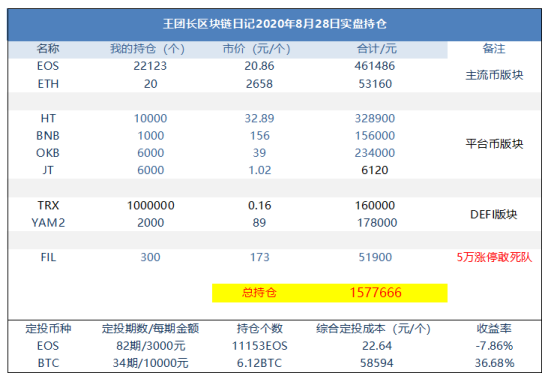This screenshot has width=551, height=382.
Task: Click the total holdings value 1577666
Action: (375, 292)
